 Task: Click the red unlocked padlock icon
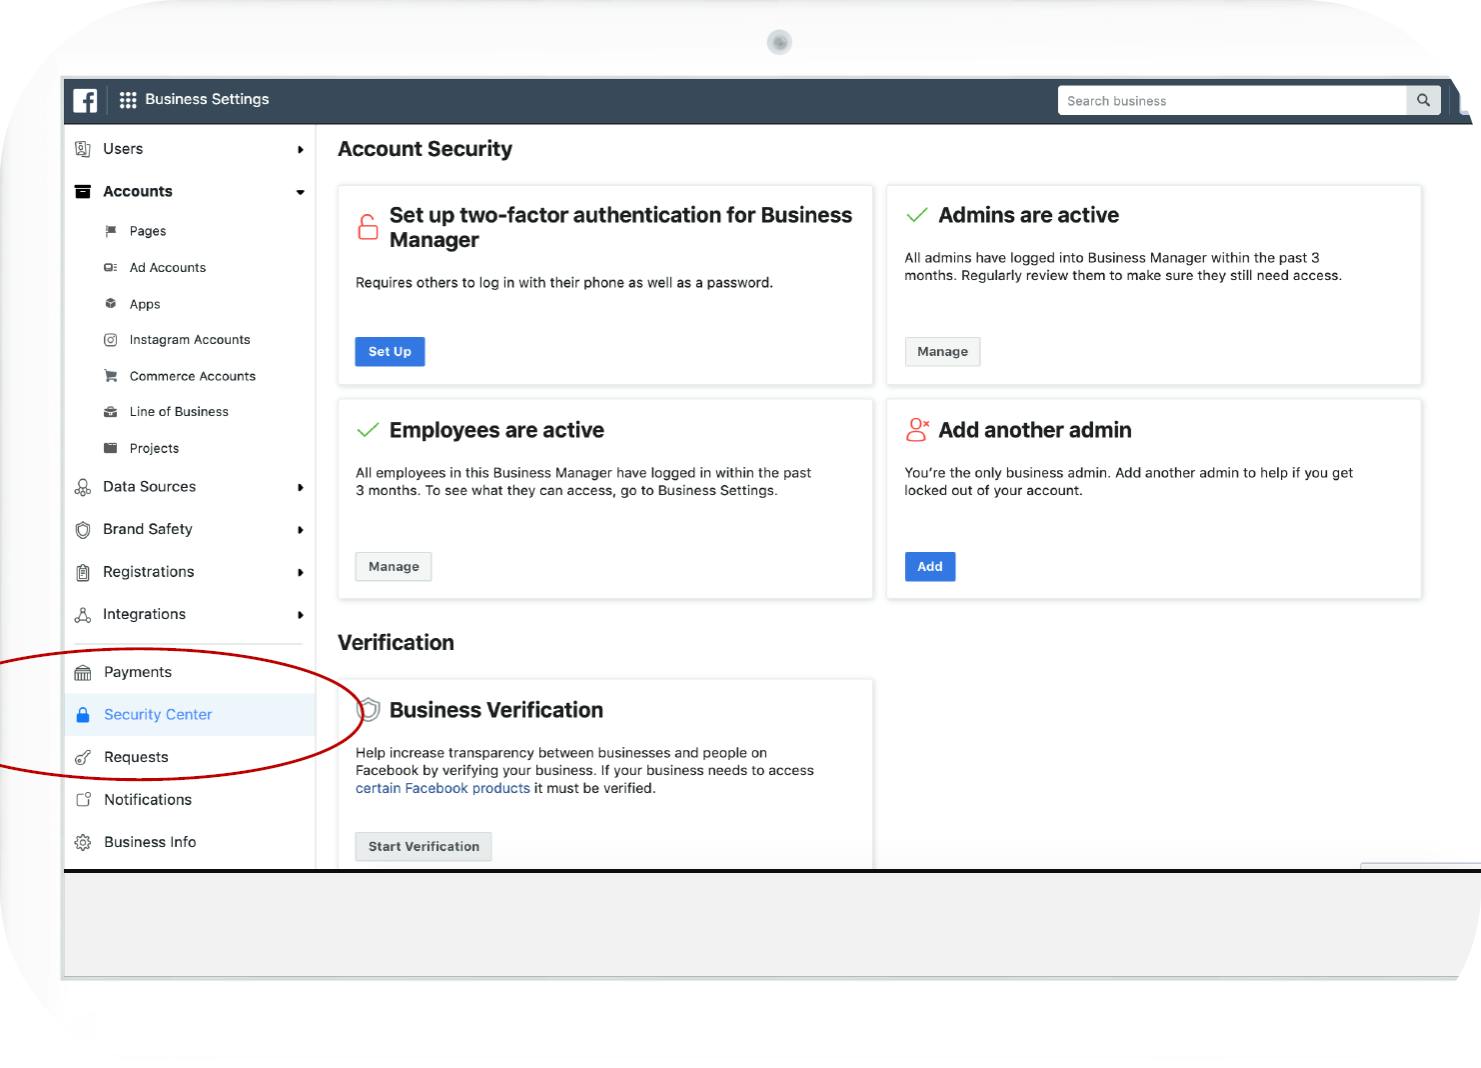(368, 227)
